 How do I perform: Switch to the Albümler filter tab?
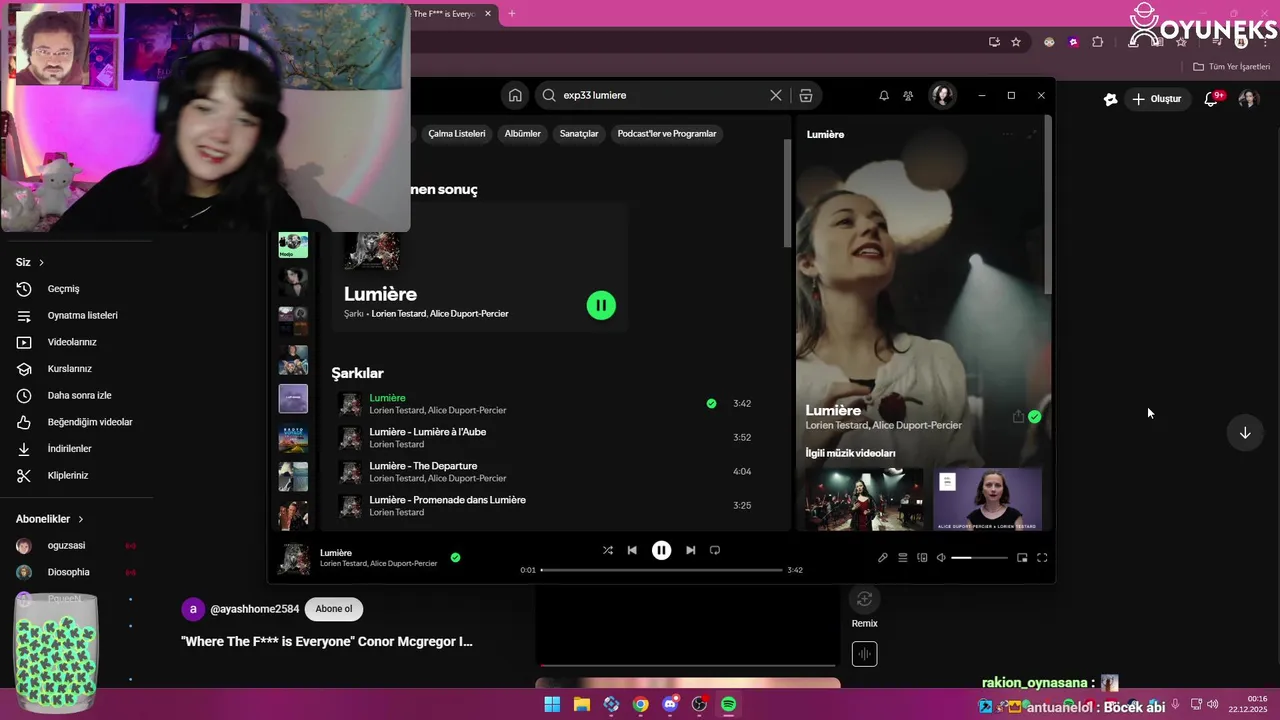tap(522, 134)
